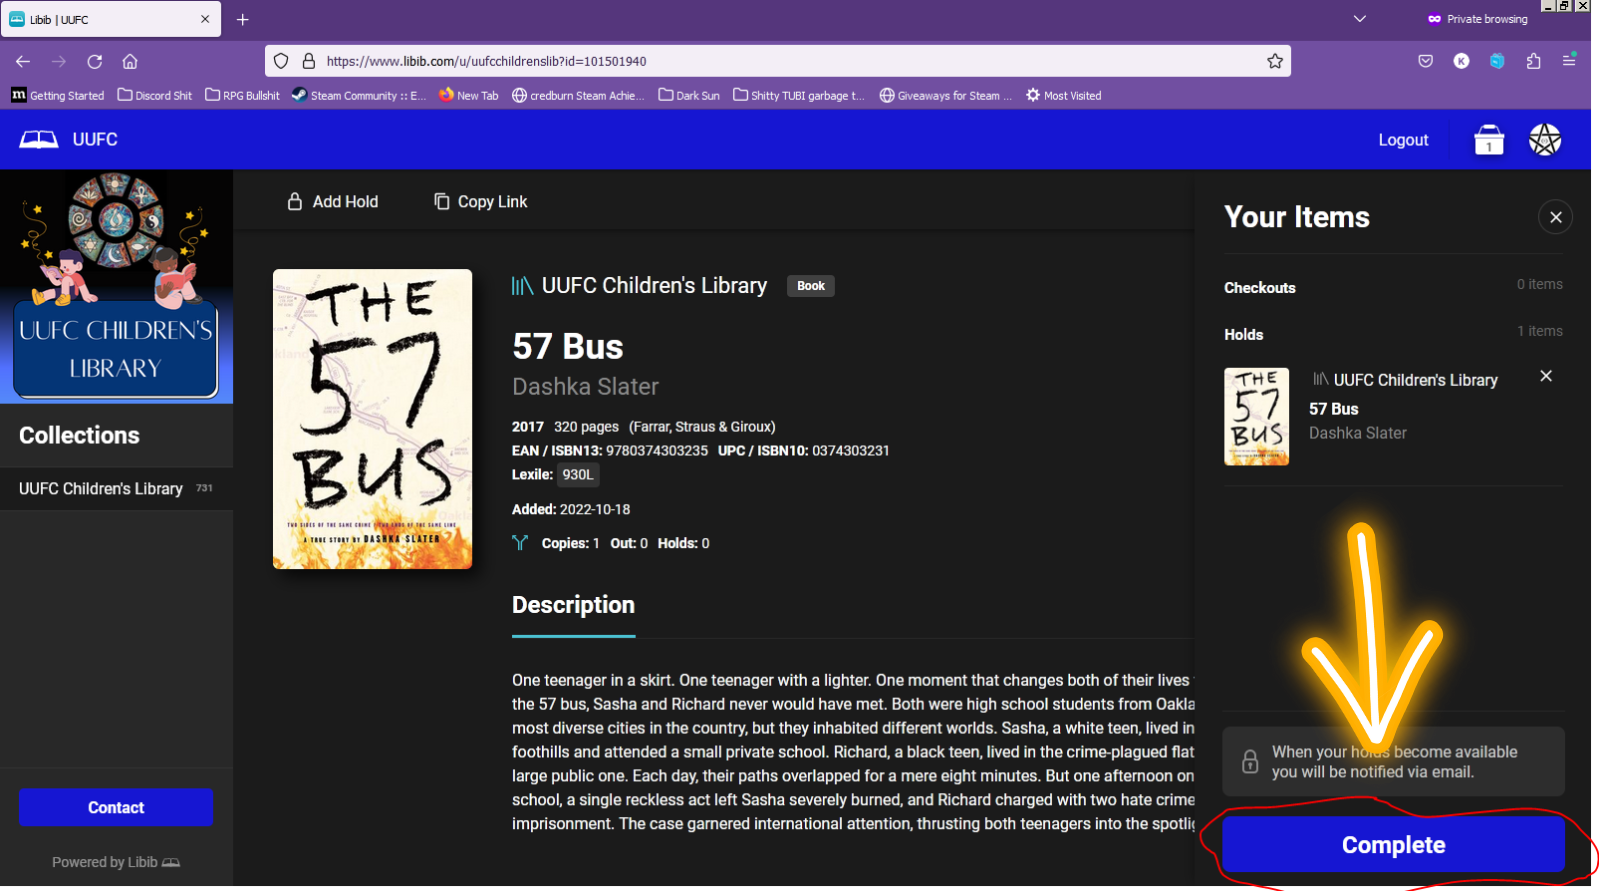Image resolution: width=1599 pixels, height=891 pixels.
Task: Reload the current page
Action: pyautogui.click(x=95, y=61)
